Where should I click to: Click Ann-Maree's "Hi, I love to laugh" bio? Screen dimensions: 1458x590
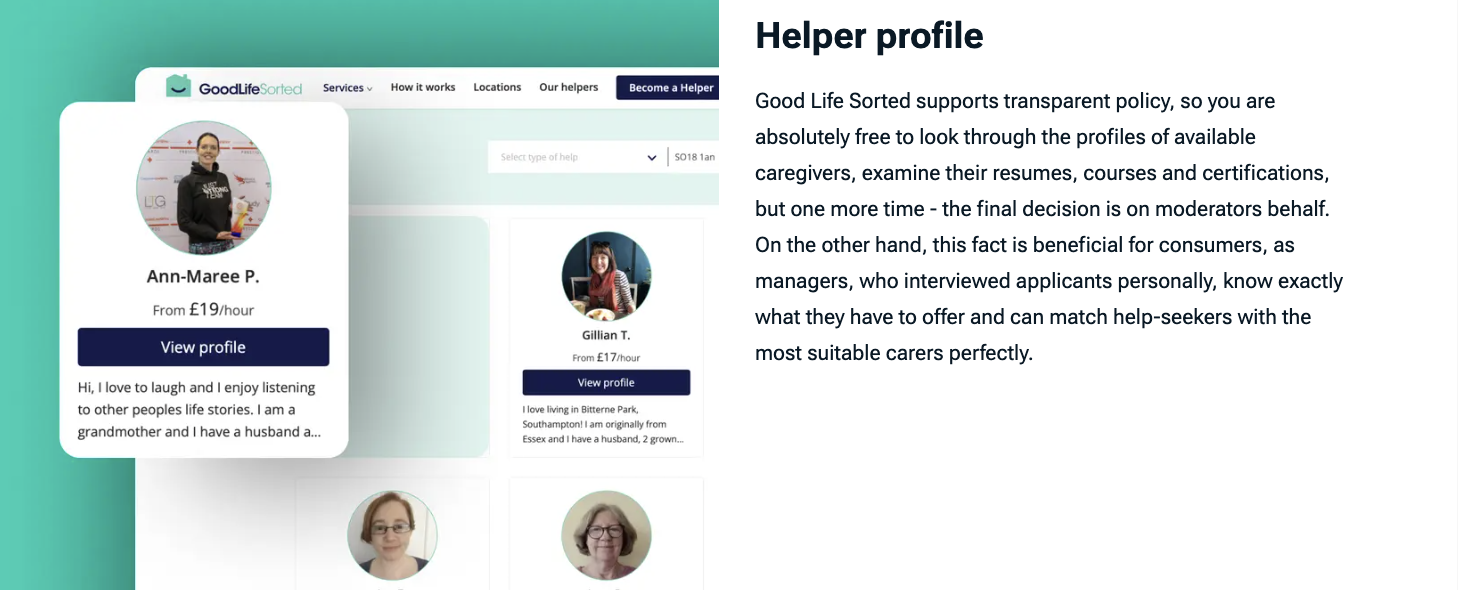click(x=198, y=409)
